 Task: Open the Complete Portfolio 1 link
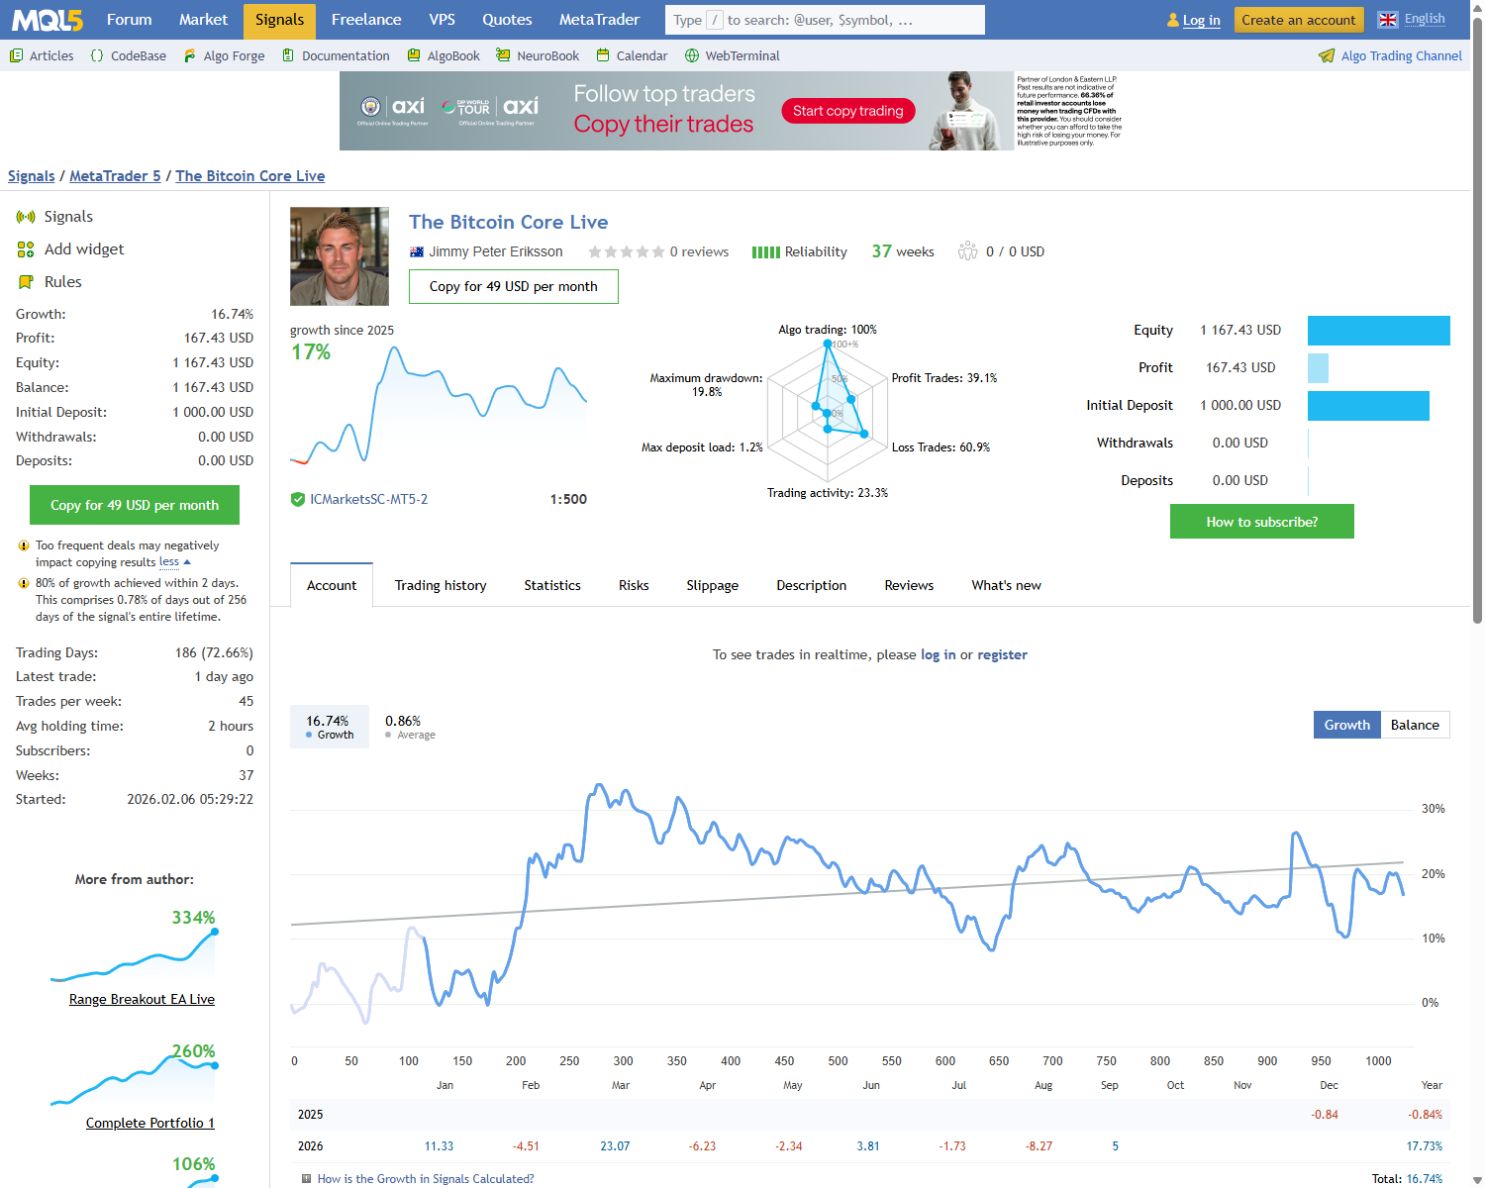point(150,1123)
